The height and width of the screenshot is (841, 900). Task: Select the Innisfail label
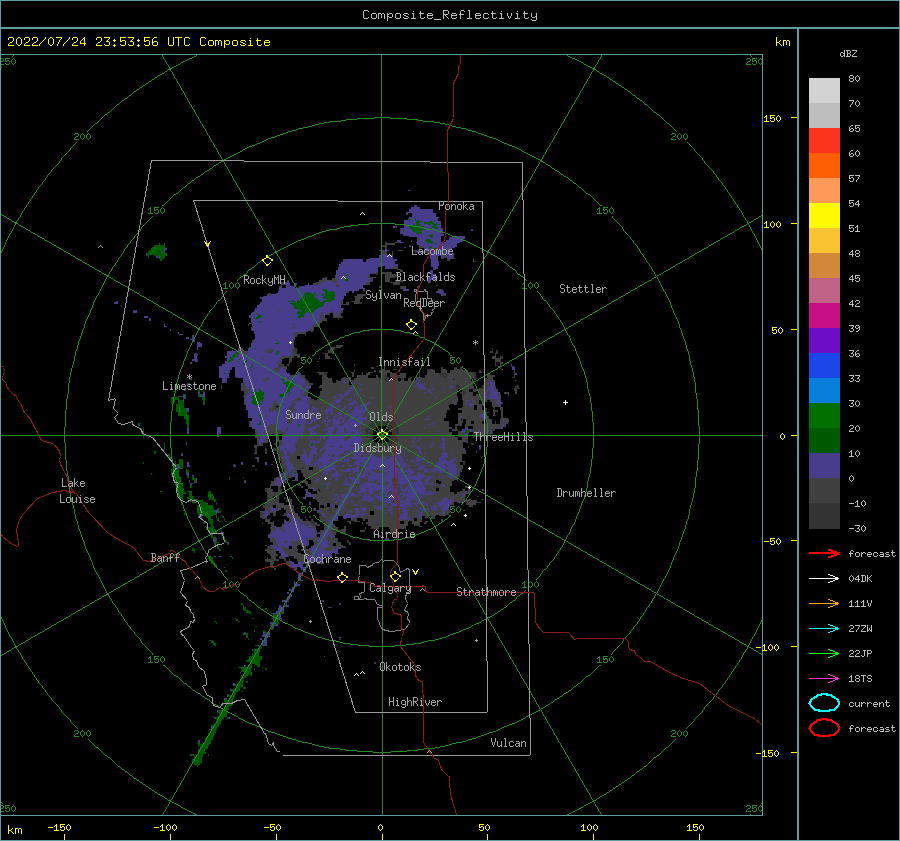pyautogui.click(x=404, y=362)
